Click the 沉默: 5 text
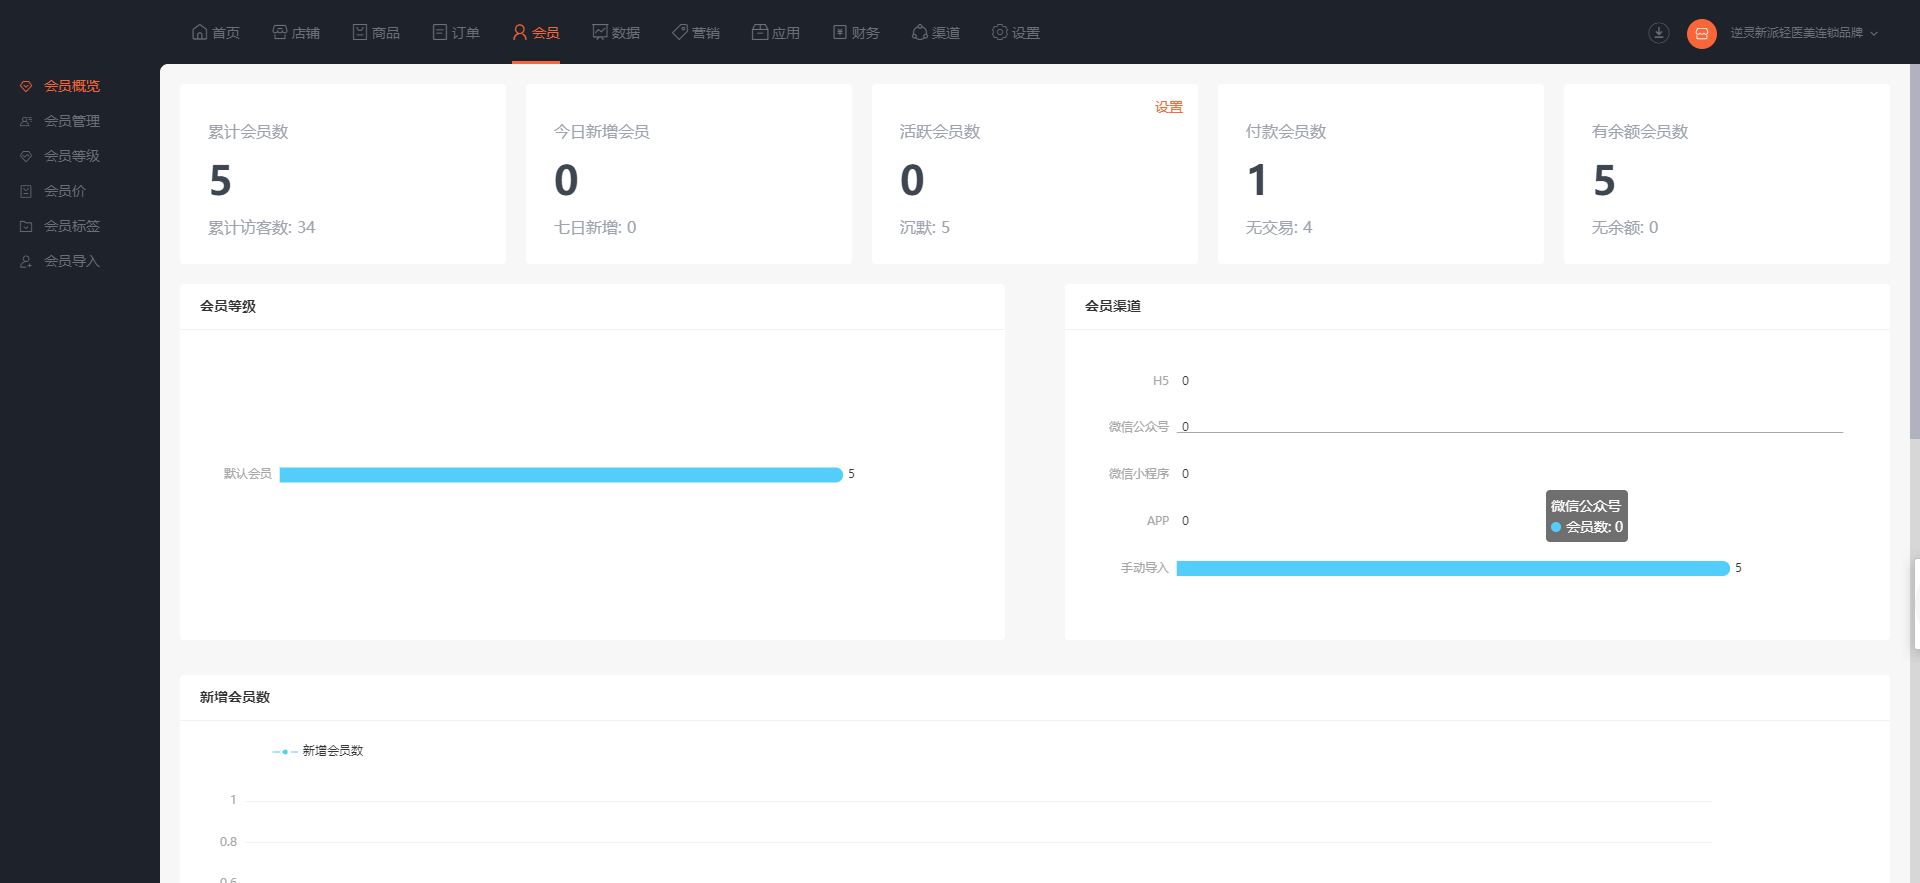This screenshot has width=1920, height=883. 925,228
